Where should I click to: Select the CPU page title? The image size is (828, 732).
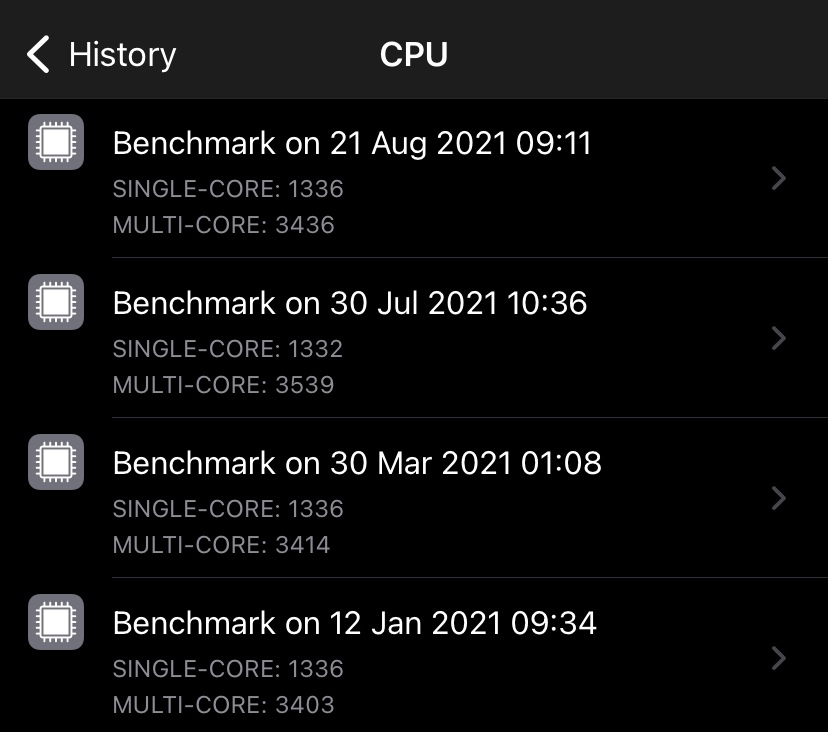413,54
